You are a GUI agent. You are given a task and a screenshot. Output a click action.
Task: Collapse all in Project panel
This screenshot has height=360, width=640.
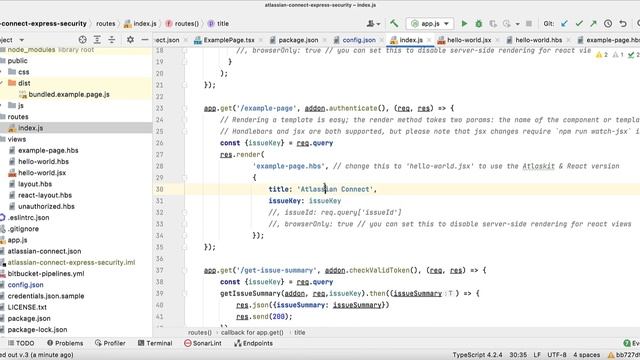pos(111,40)
